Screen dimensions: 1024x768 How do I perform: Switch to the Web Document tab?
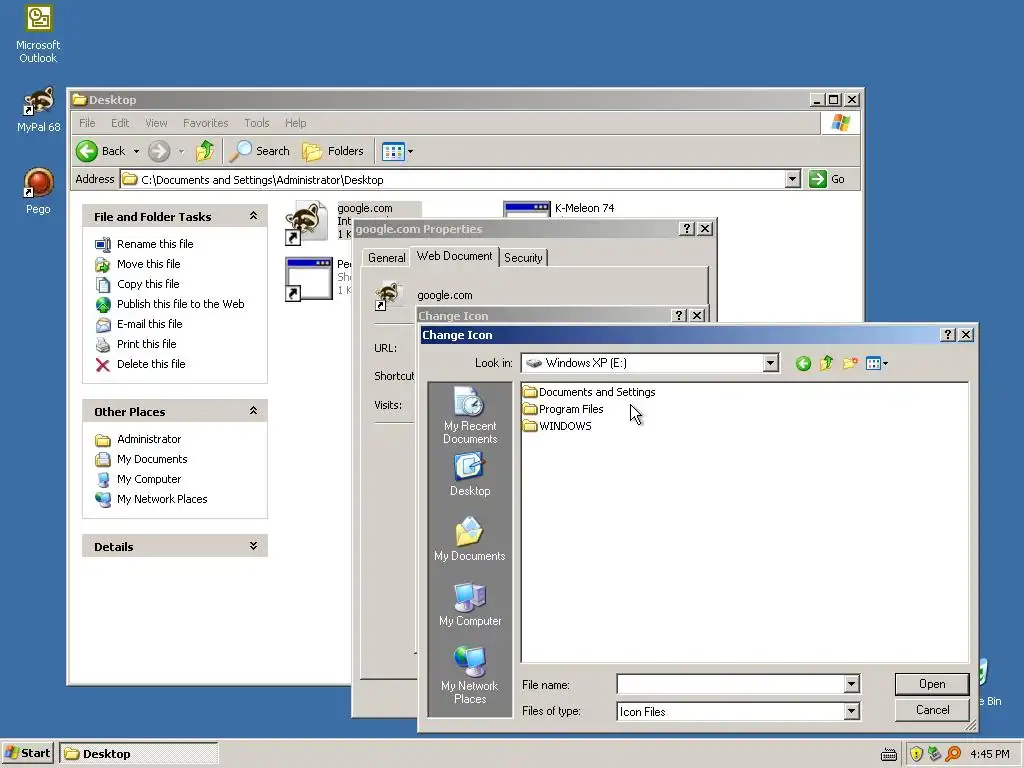point(455,256)
